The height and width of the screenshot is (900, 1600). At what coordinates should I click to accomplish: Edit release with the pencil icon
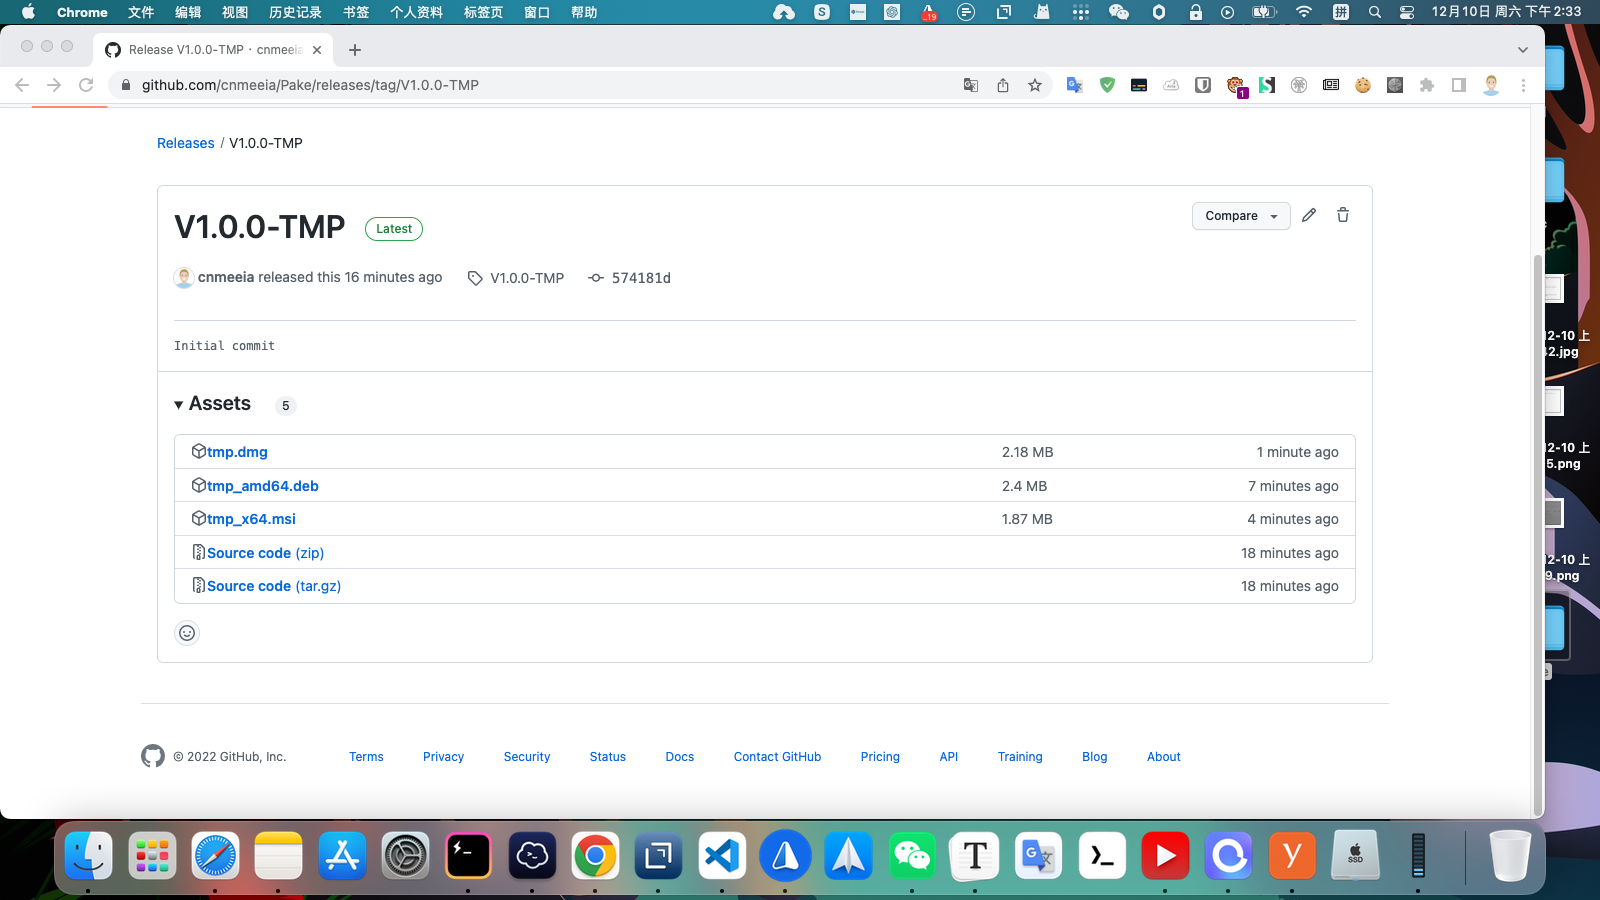click(x=1309, y=215)
